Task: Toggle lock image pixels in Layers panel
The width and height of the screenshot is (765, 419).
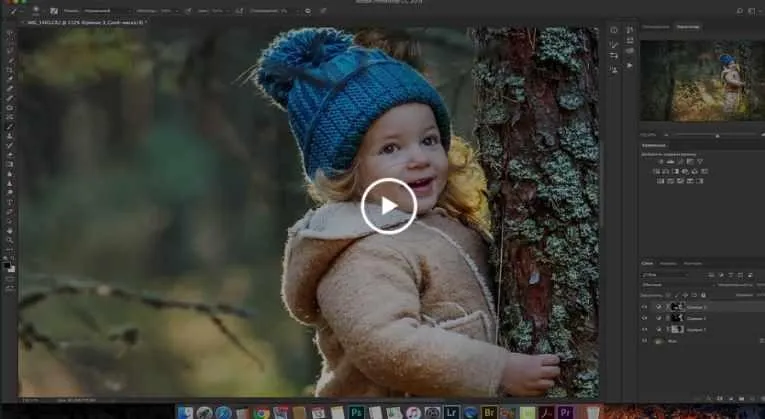Action: 677,295
